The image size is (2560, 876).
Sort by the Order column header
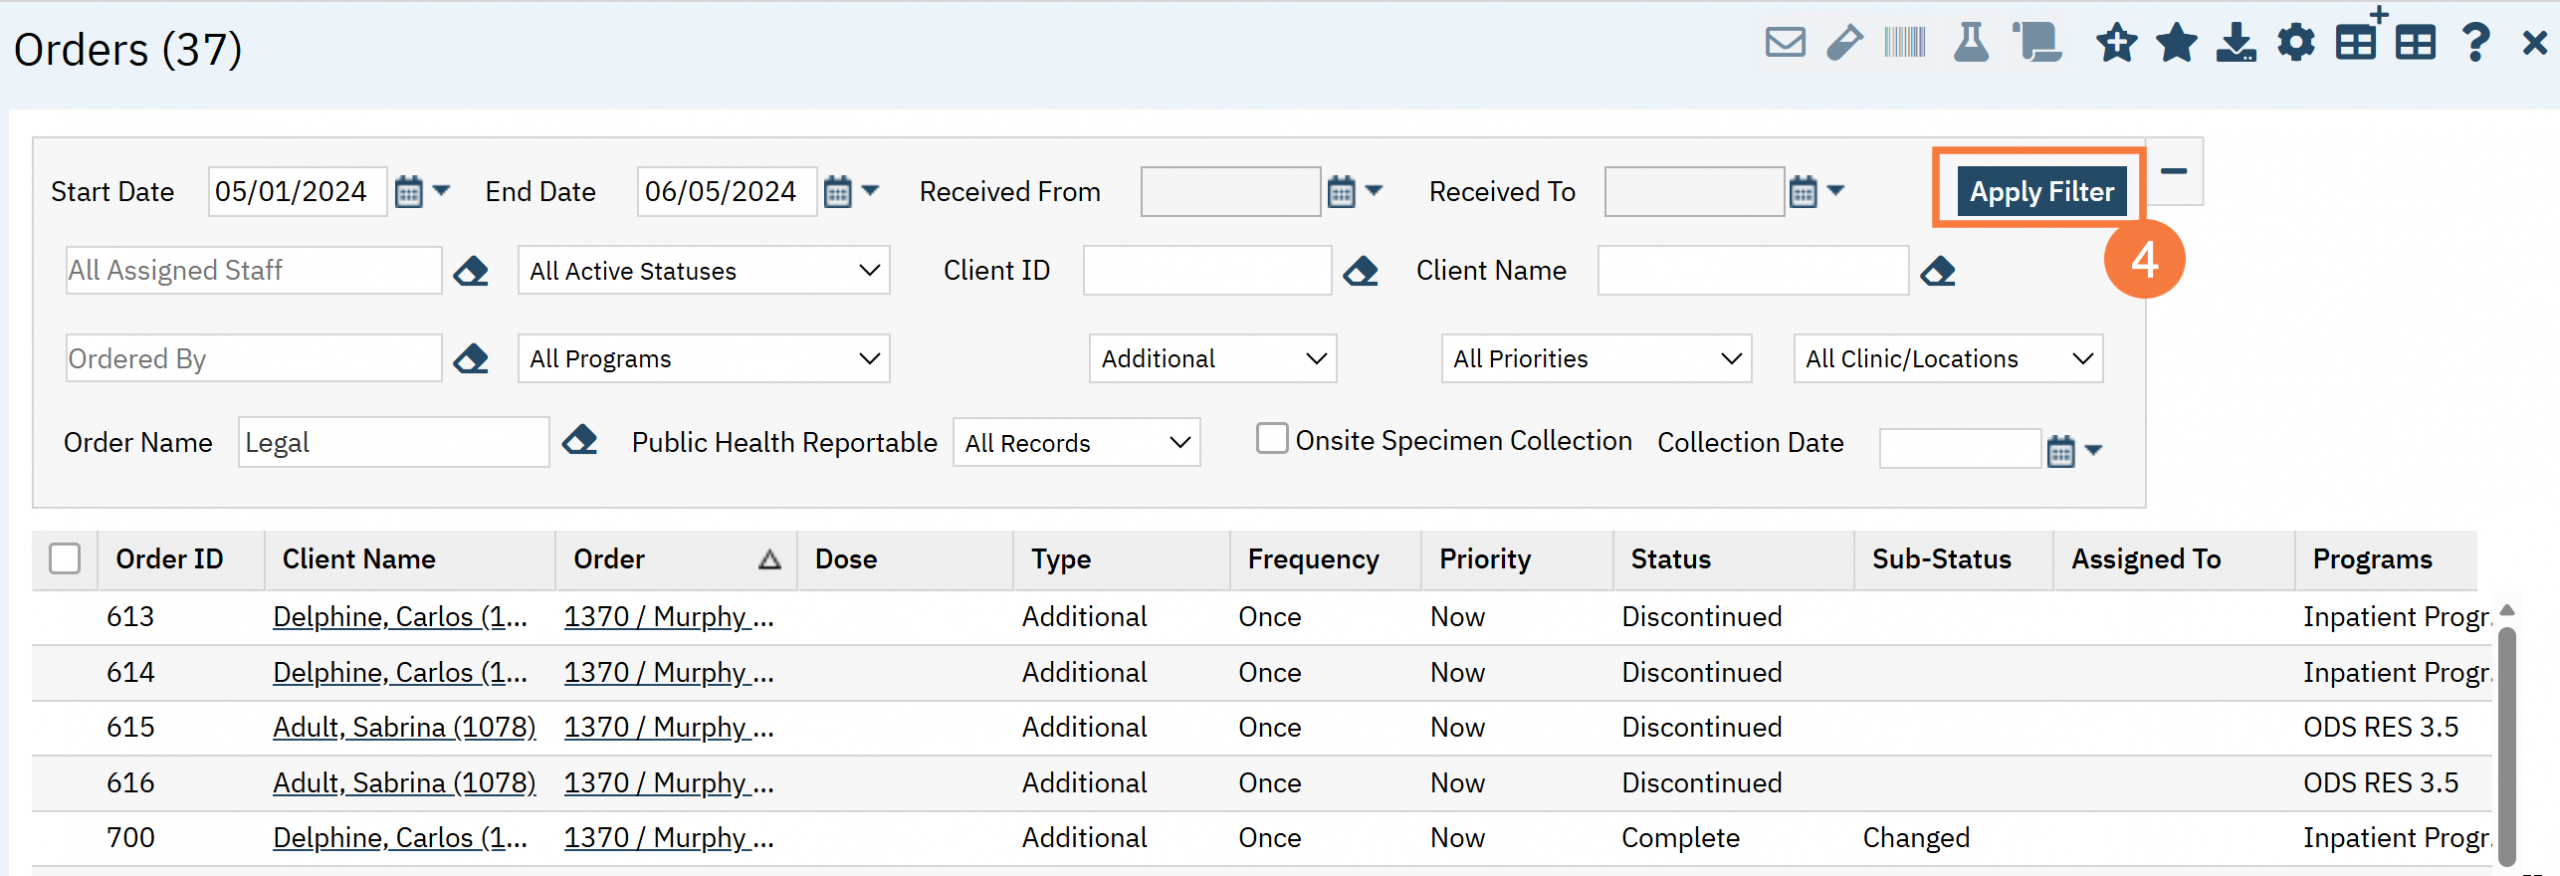(x=609, y=559)
